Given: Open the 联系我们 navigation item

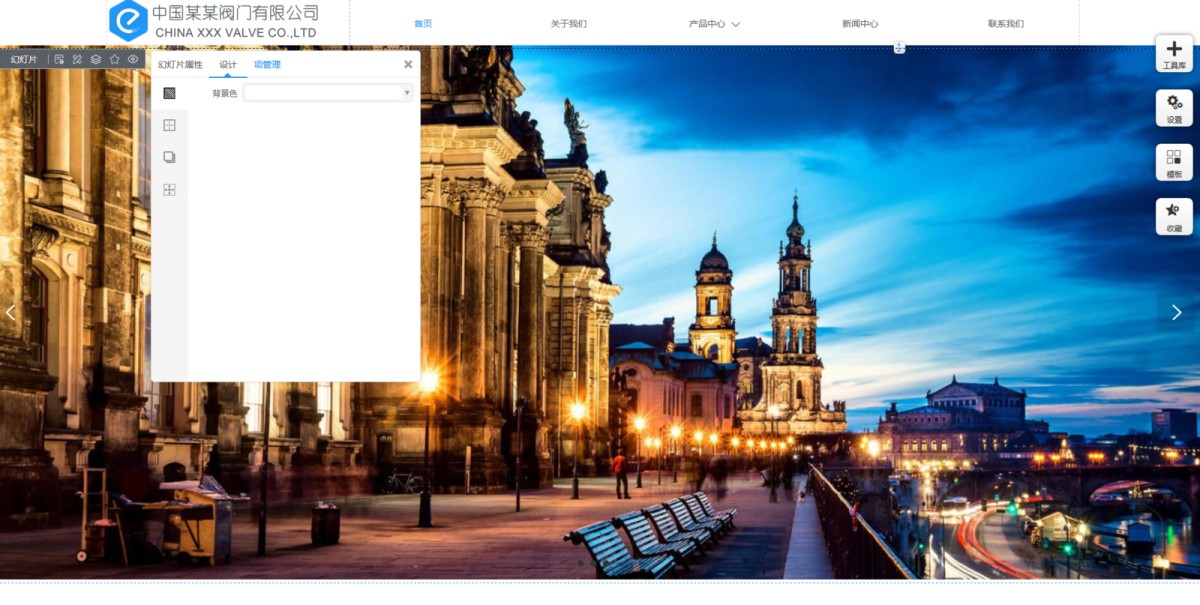Looking at the screenshot, I should click(1006, 23).
